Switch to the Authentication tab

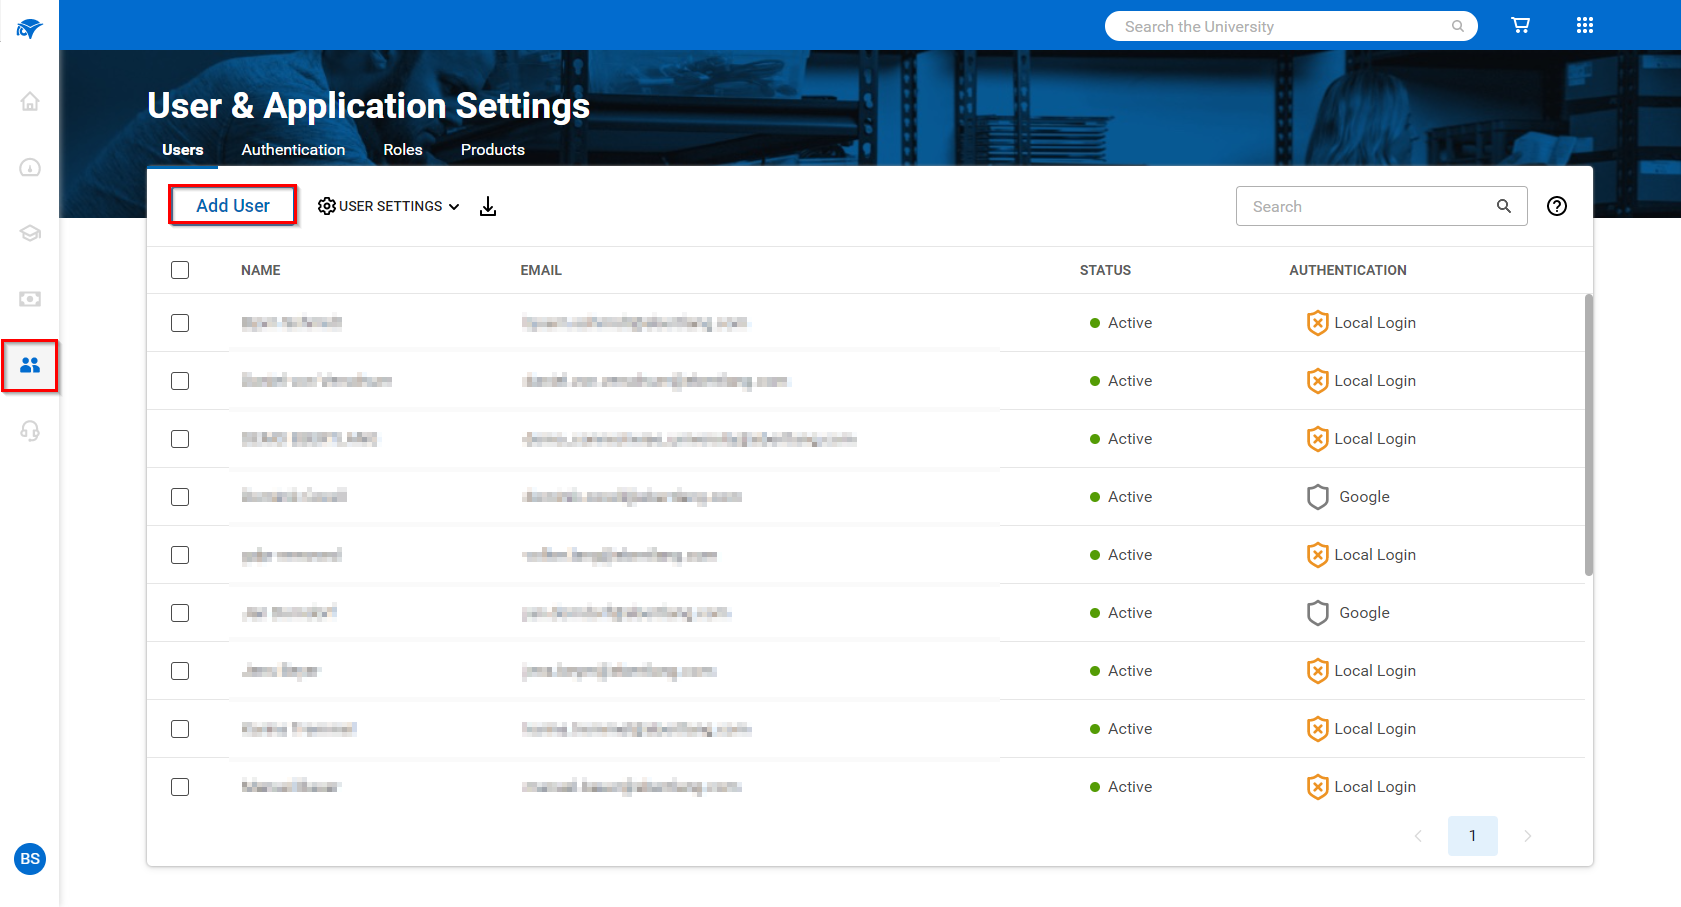point(293,150)
